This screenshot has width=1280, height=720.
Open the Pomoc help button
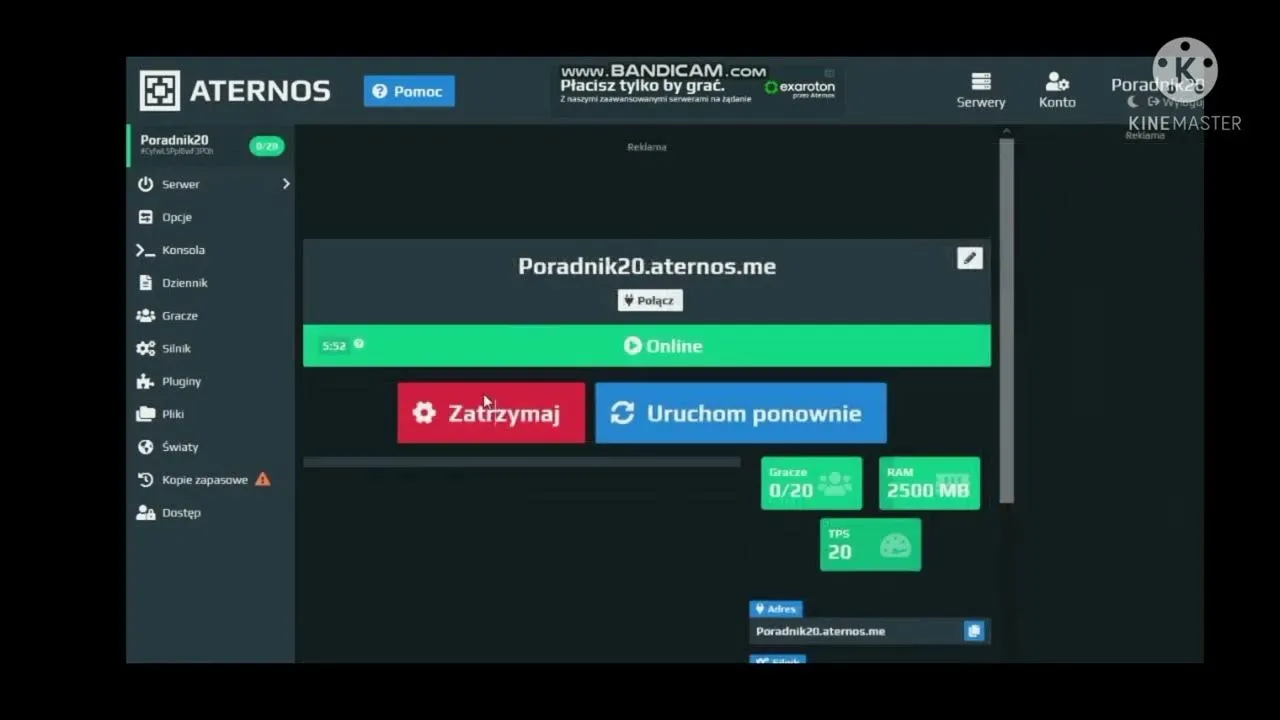(409, 91)
